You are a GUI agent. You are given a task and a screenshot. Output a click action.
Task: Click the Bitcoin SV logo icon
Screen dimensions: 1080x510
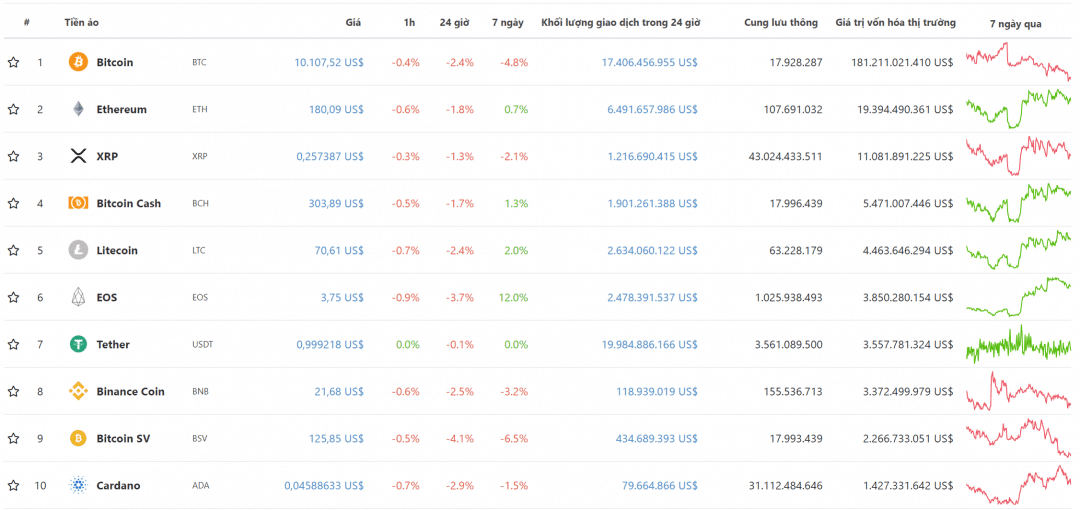coord(79,438)
